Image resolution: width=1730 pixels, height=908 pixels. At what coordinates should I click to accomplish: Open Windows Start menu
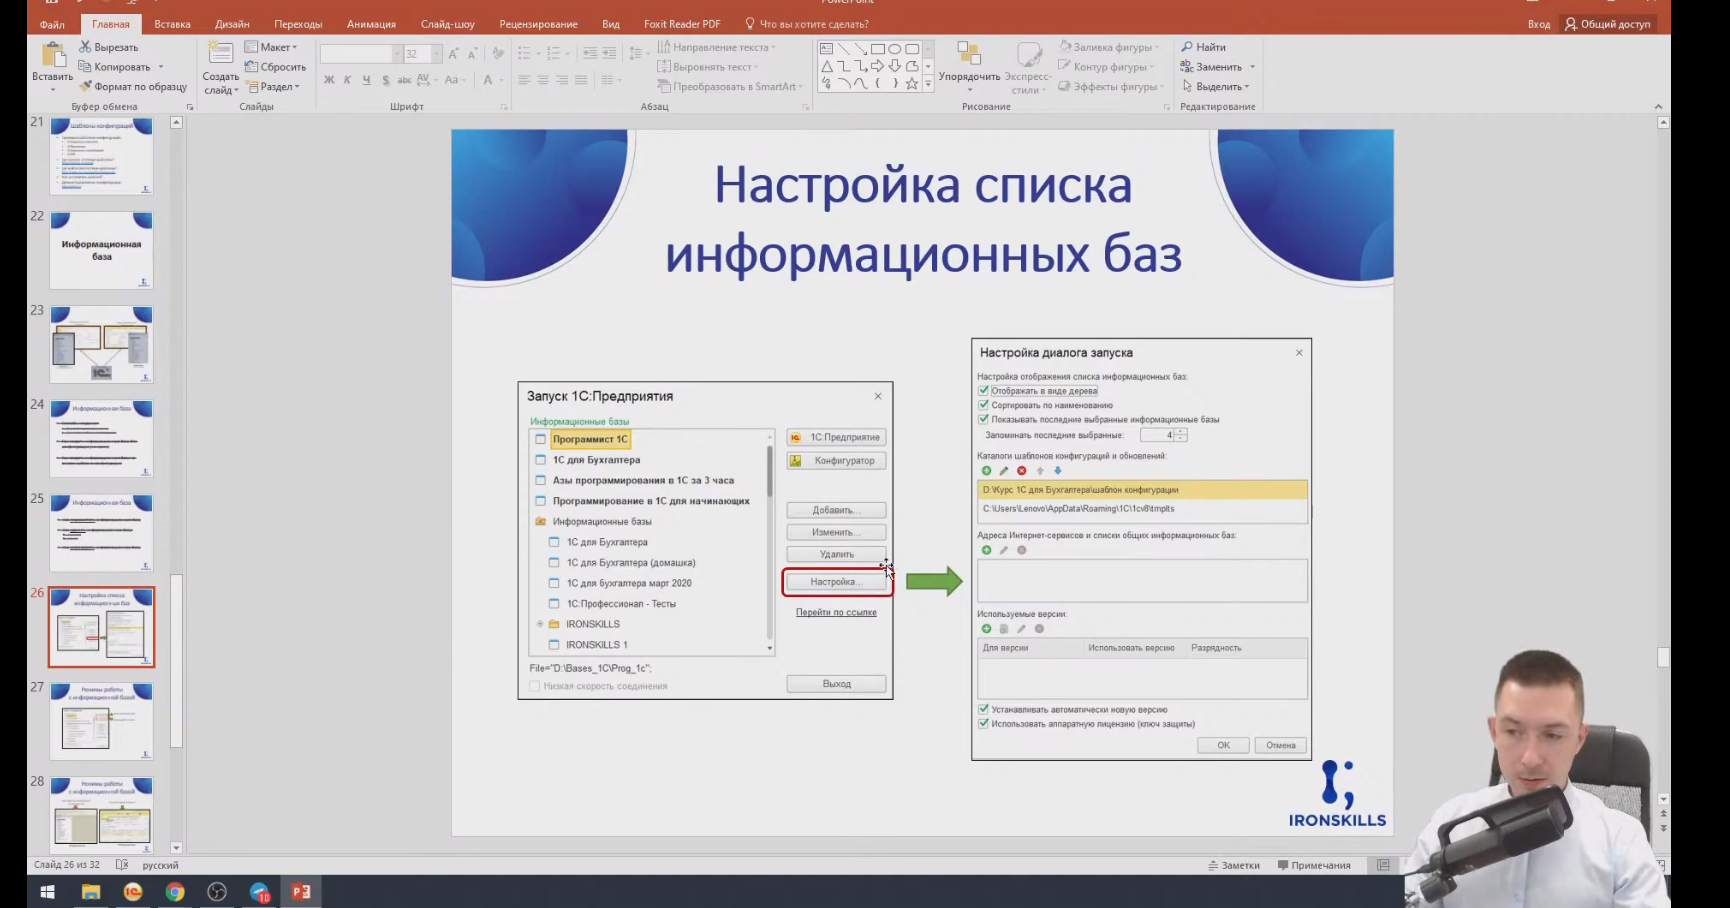coord(47,891)
